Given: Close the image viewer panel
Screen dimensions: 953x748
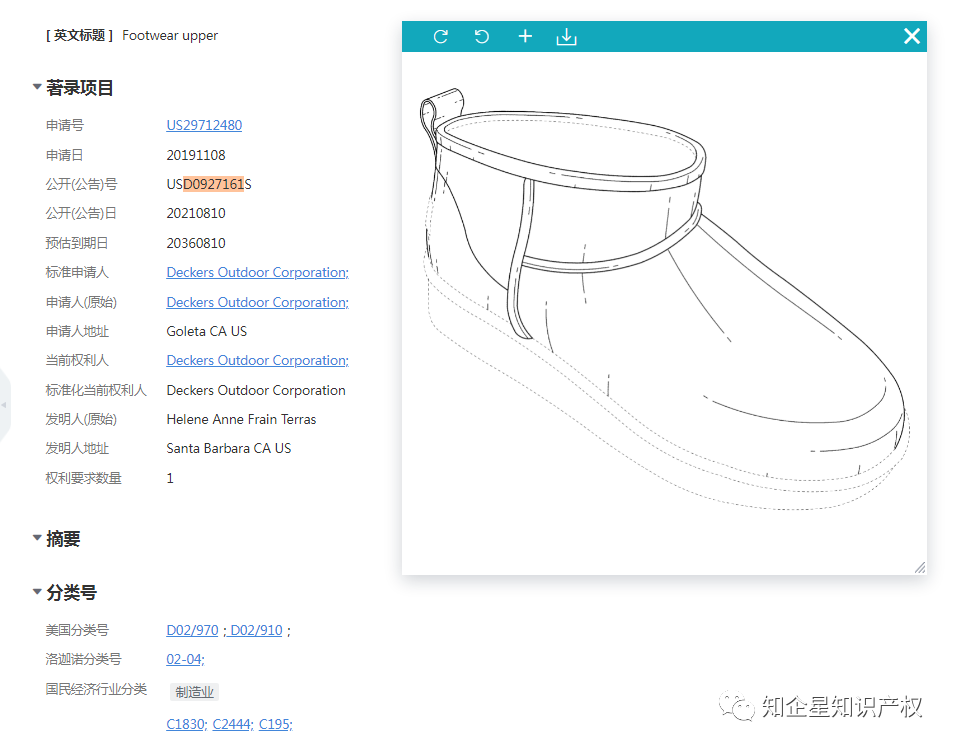Looking at the screenshot, I should coord(912,36).
